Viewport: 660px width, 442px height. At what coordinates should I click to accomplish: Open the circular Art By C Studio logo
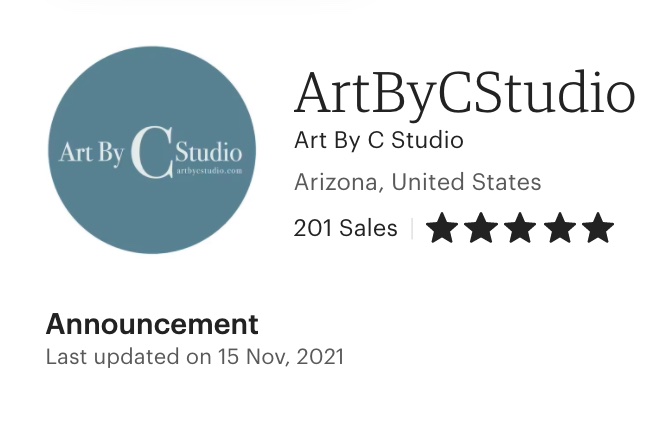[x=152, y=150]
